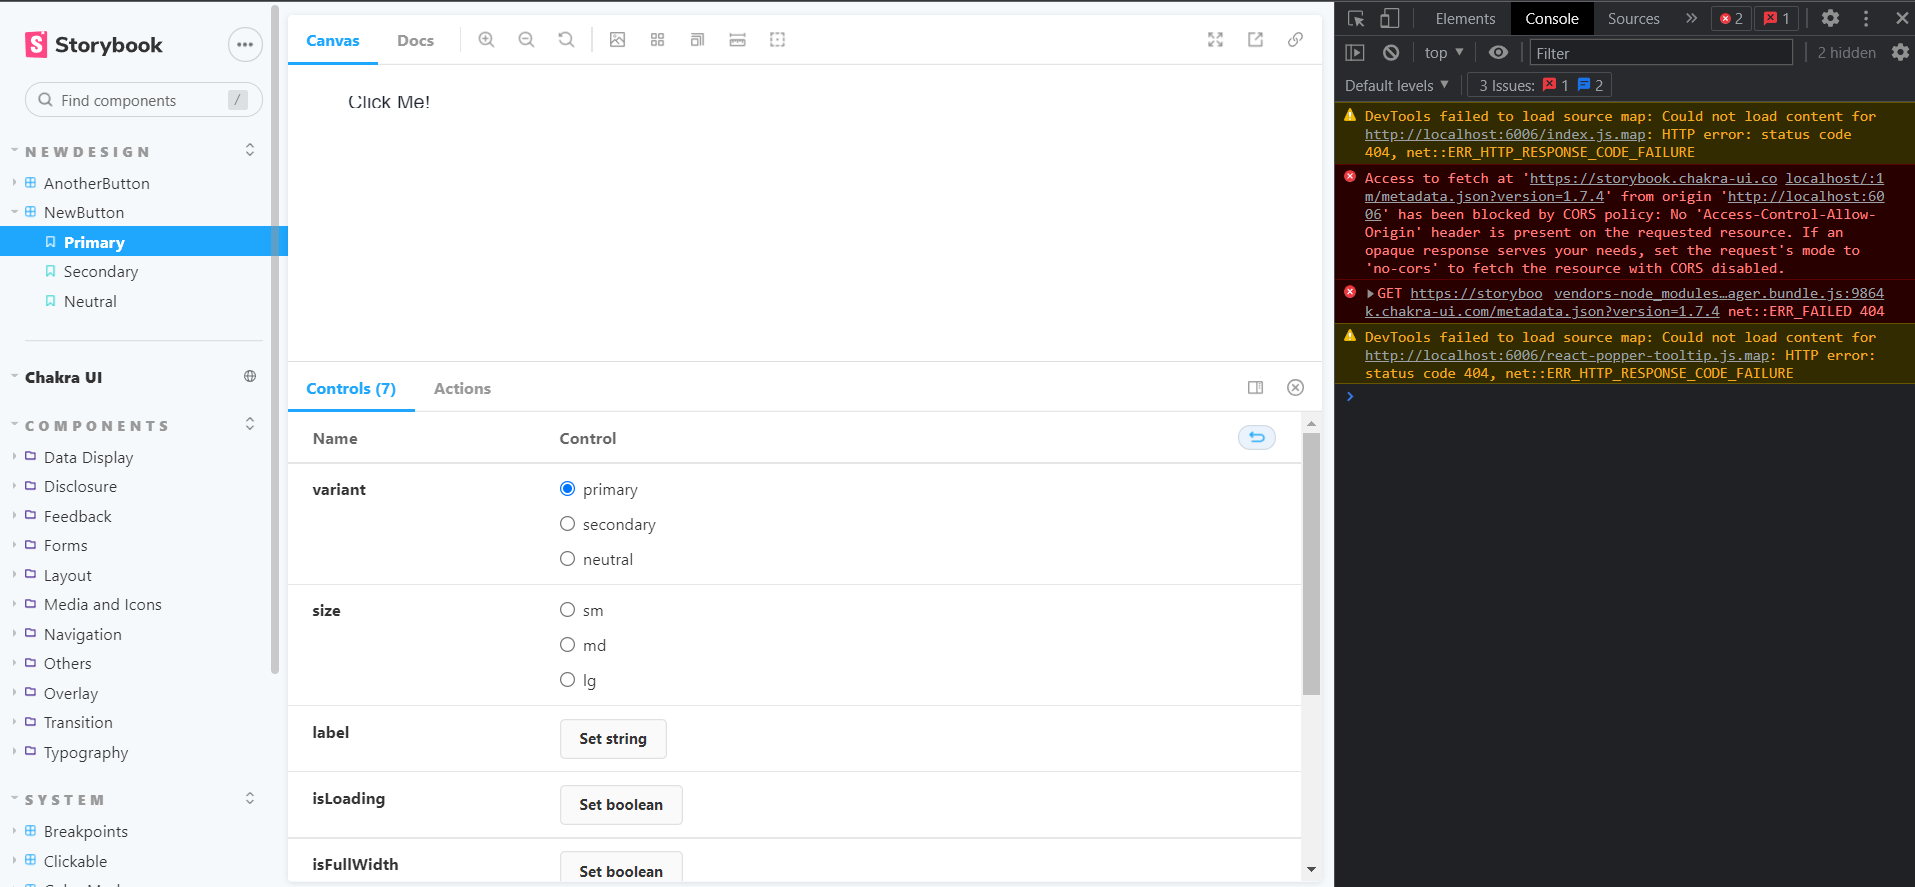
Task: Copy canvas link icon
Action: (1295, 40)
